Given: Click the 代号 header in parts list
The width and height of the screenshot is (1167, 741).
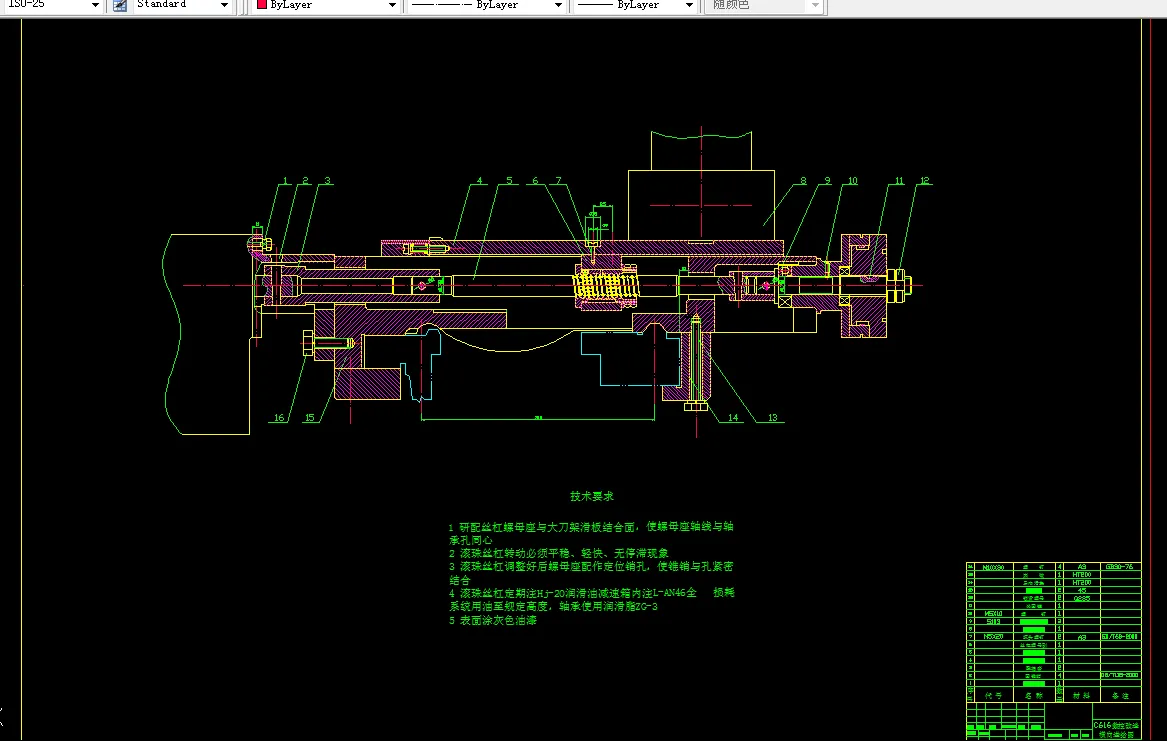Looking at the screenshot, I should (993, 696).
